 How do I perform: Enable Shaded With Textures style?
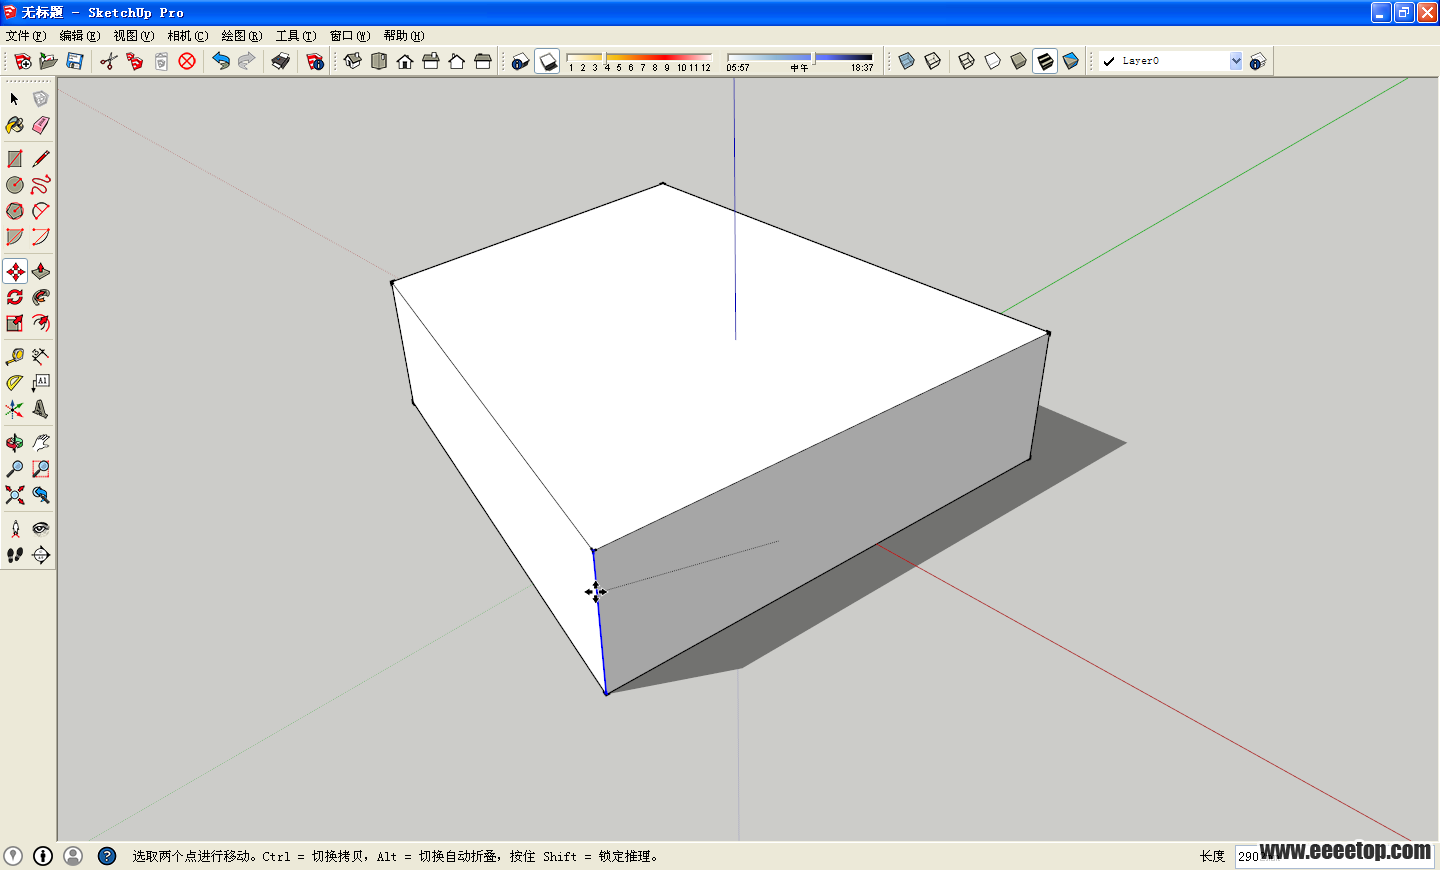click(x=1045, y=61)
